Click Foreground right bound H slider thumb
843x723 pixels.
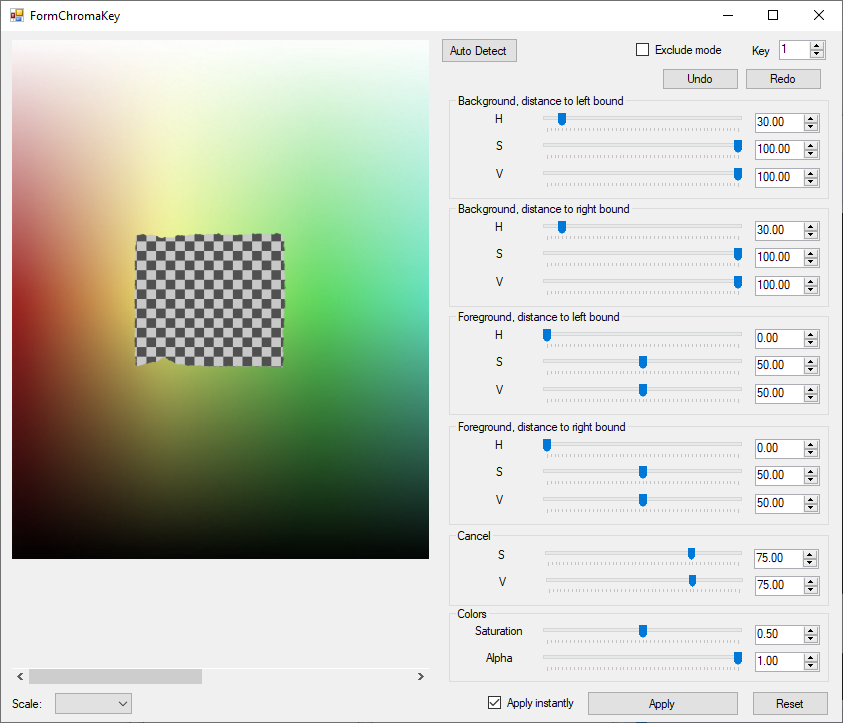pyautogui.click(x=547, y=446)
